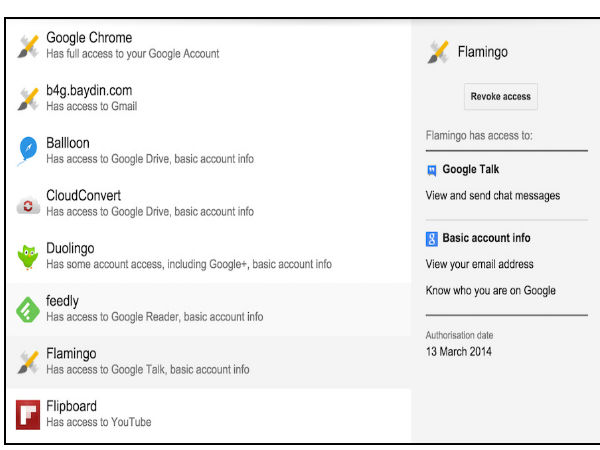
Task: Select the Duolingo app name
Action: tap(70, 248)
